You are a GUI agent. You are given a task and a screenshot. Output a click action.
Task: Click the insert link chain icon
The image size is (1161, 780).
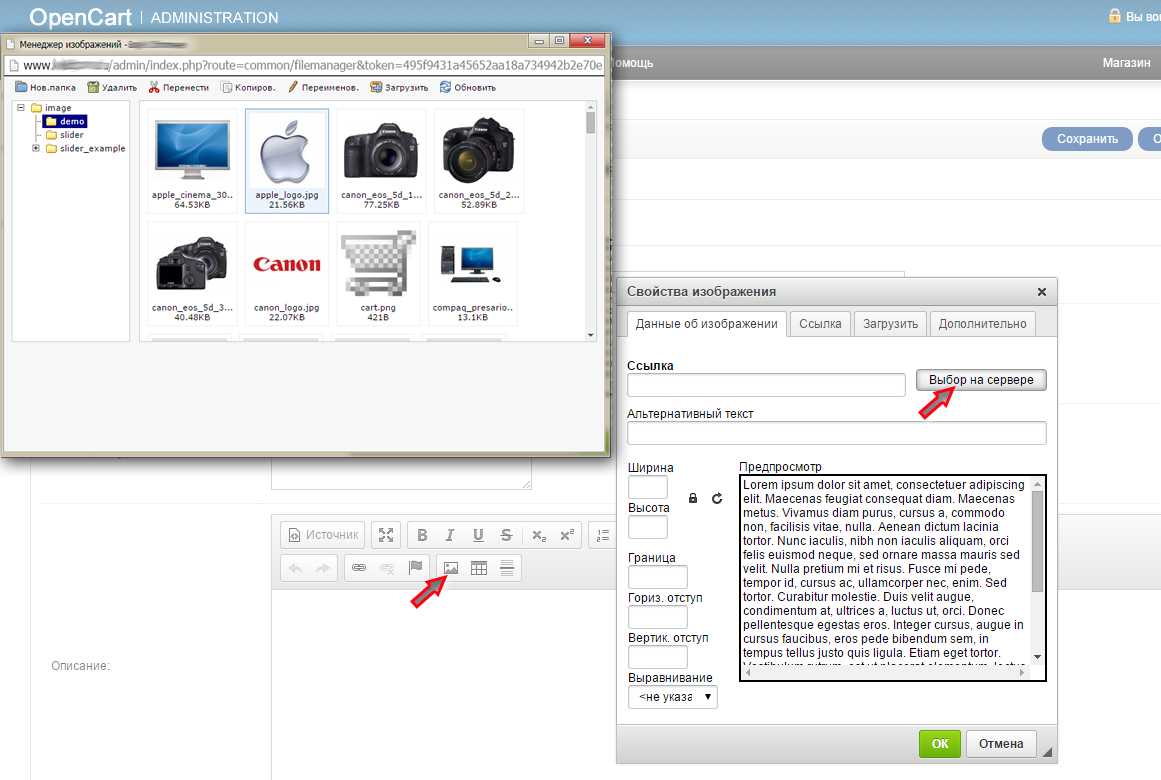coord(359,568)
